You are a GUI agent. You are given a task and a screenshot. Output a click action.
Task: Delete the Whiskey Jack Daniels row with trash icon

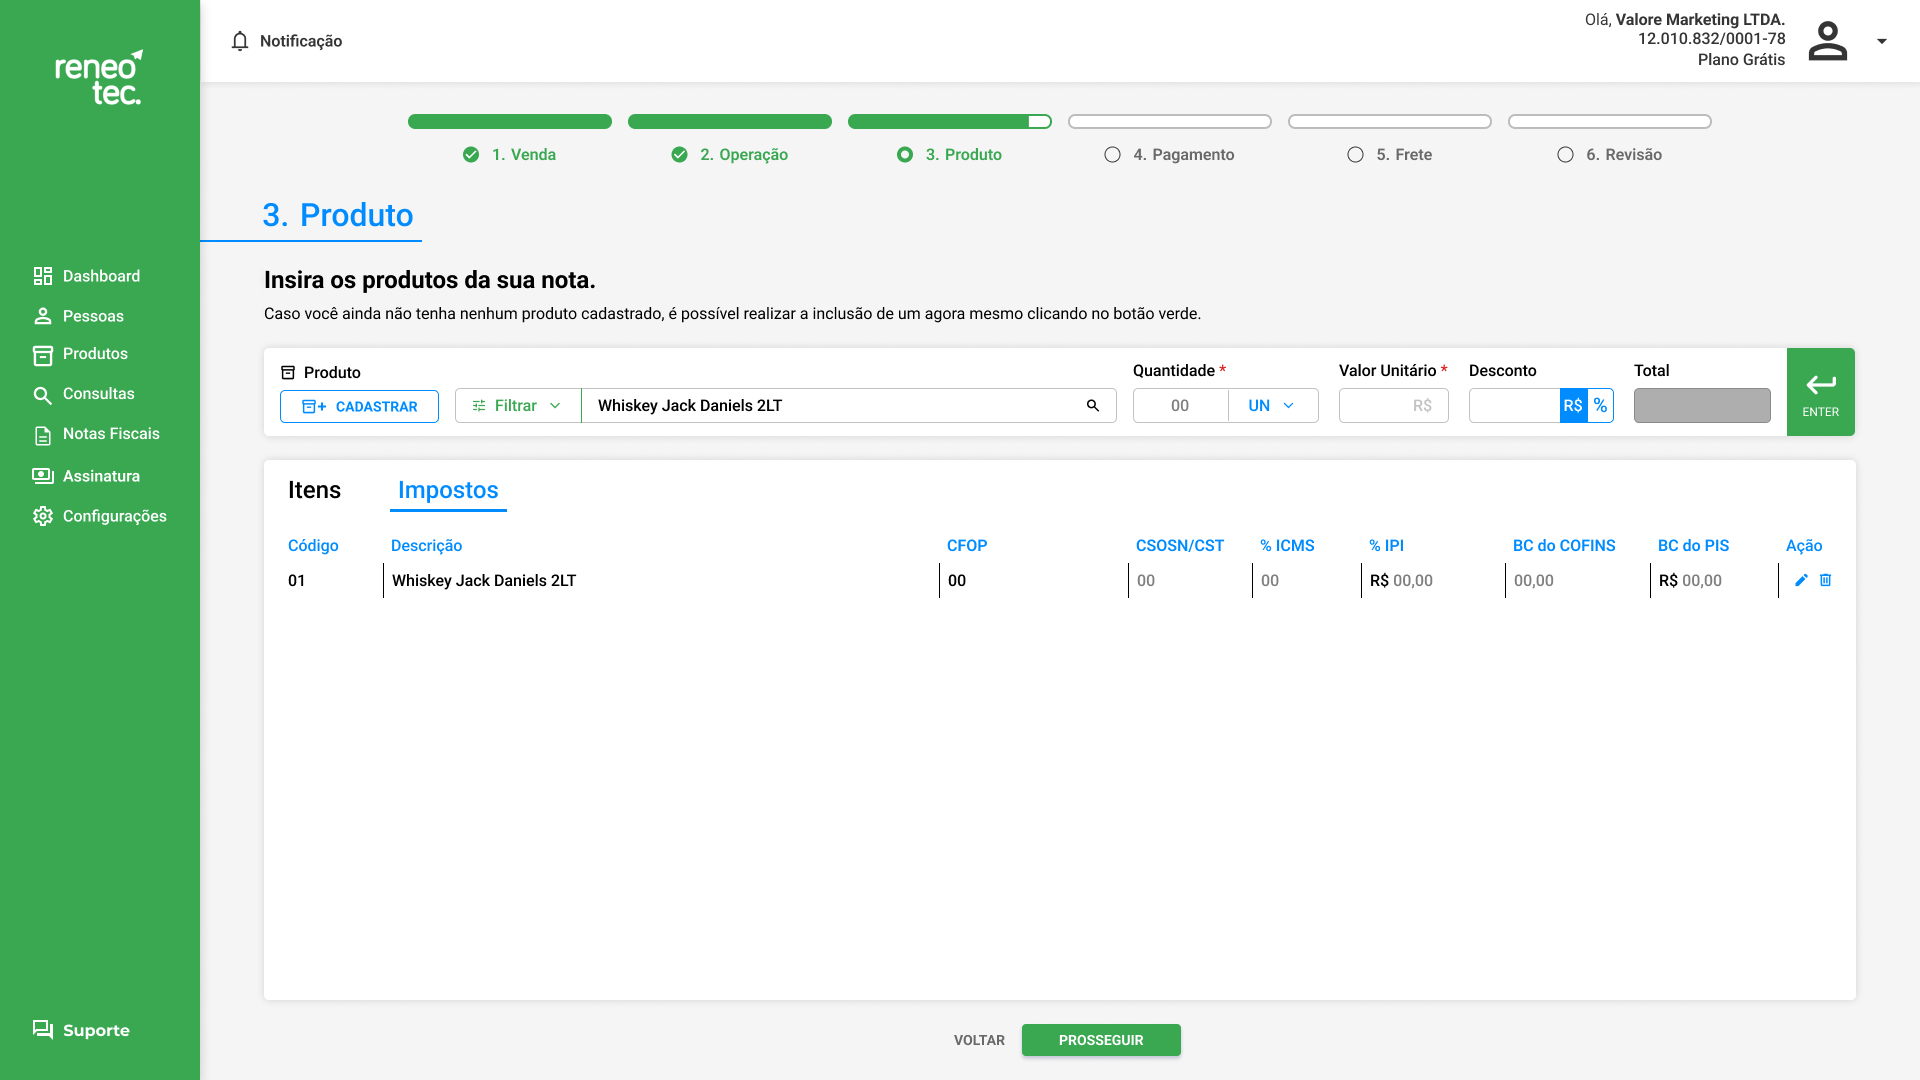(x=1825, y=580)
